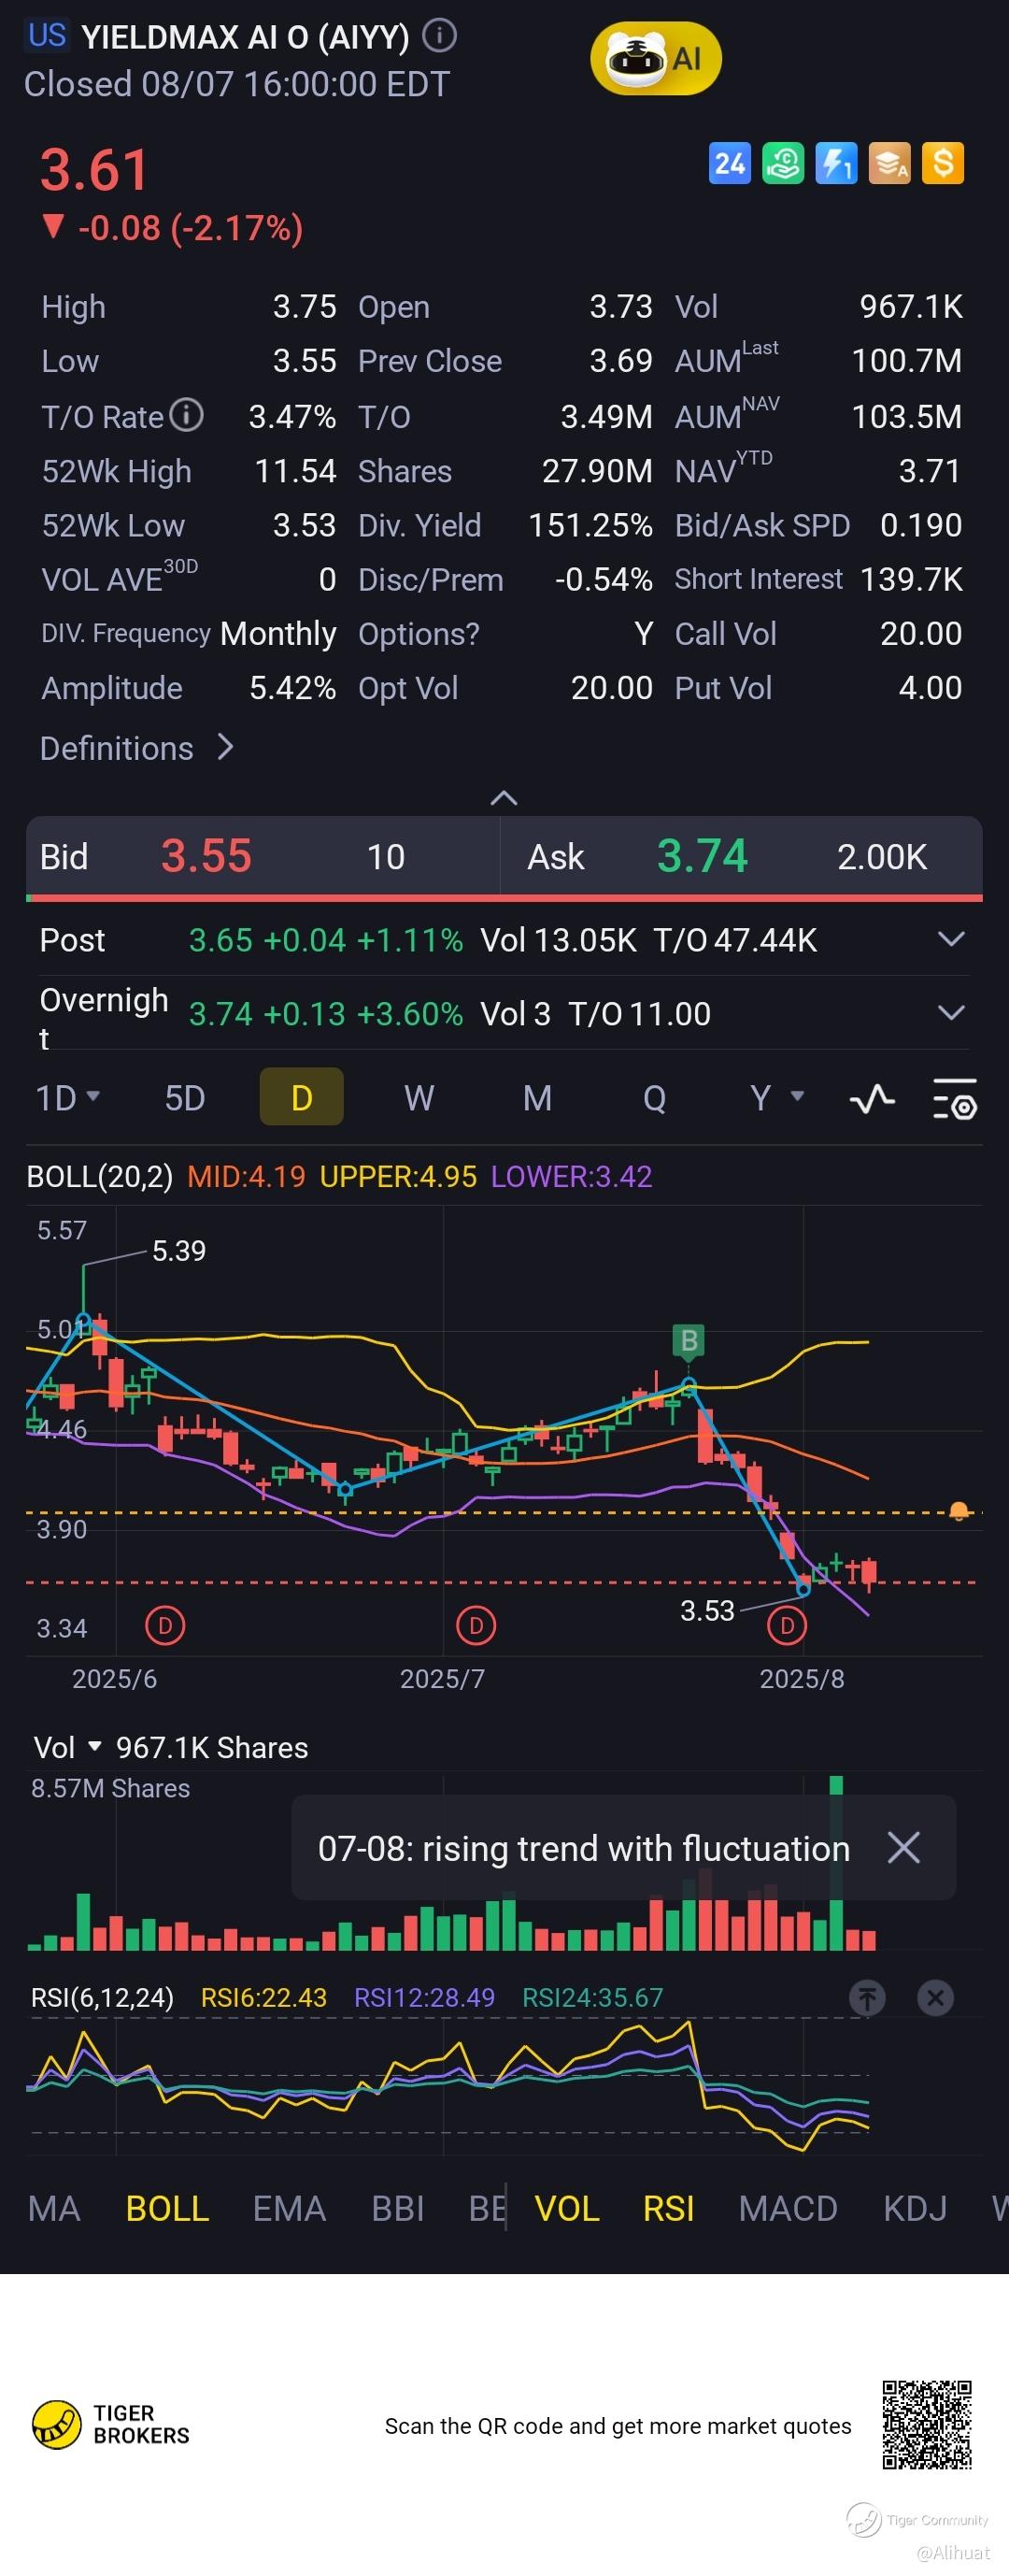Open the 1D timeframe dropdown
This screenshot has width=1009, height=2576.
coord(68,1098)
